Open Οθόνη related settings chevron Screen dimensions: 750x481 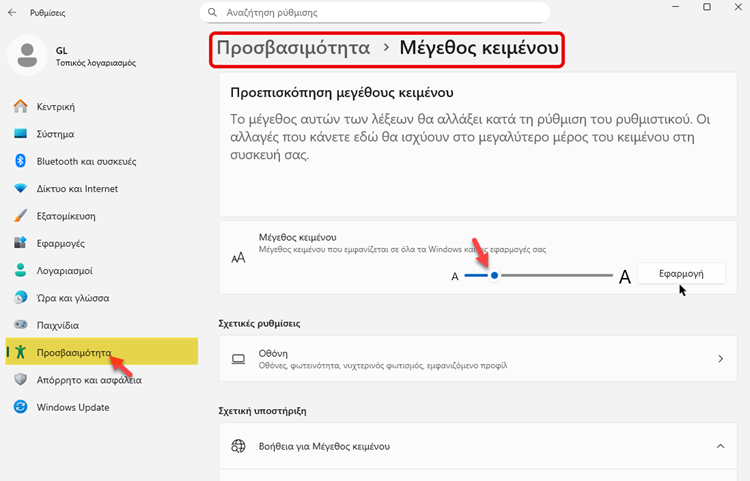tap(720, 358)
